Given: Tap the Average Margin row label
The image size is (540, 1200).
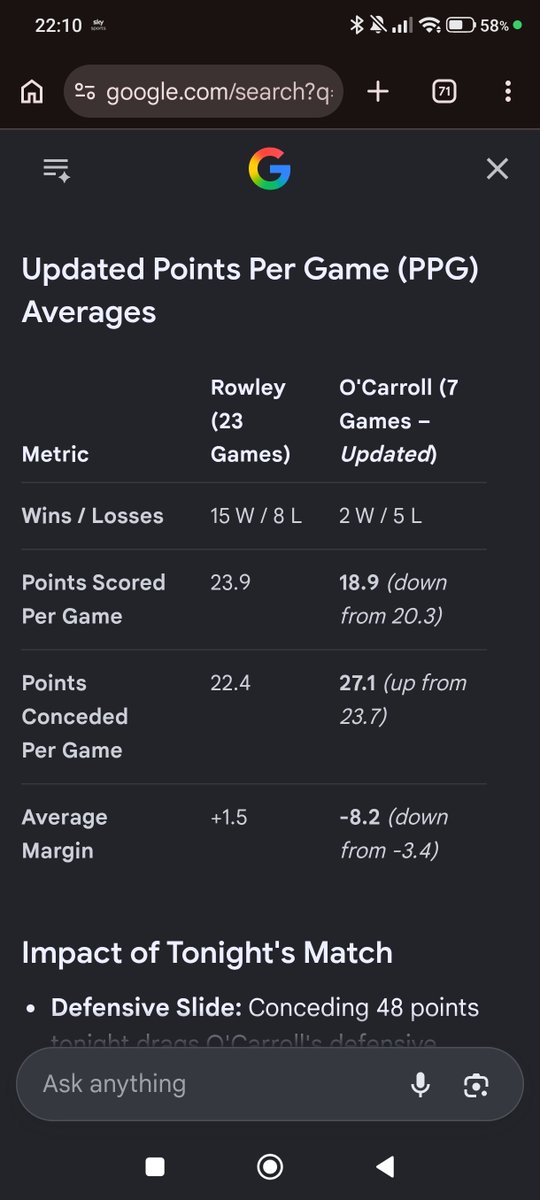Looking at the screenshot, I should click(x=64, y=834).
